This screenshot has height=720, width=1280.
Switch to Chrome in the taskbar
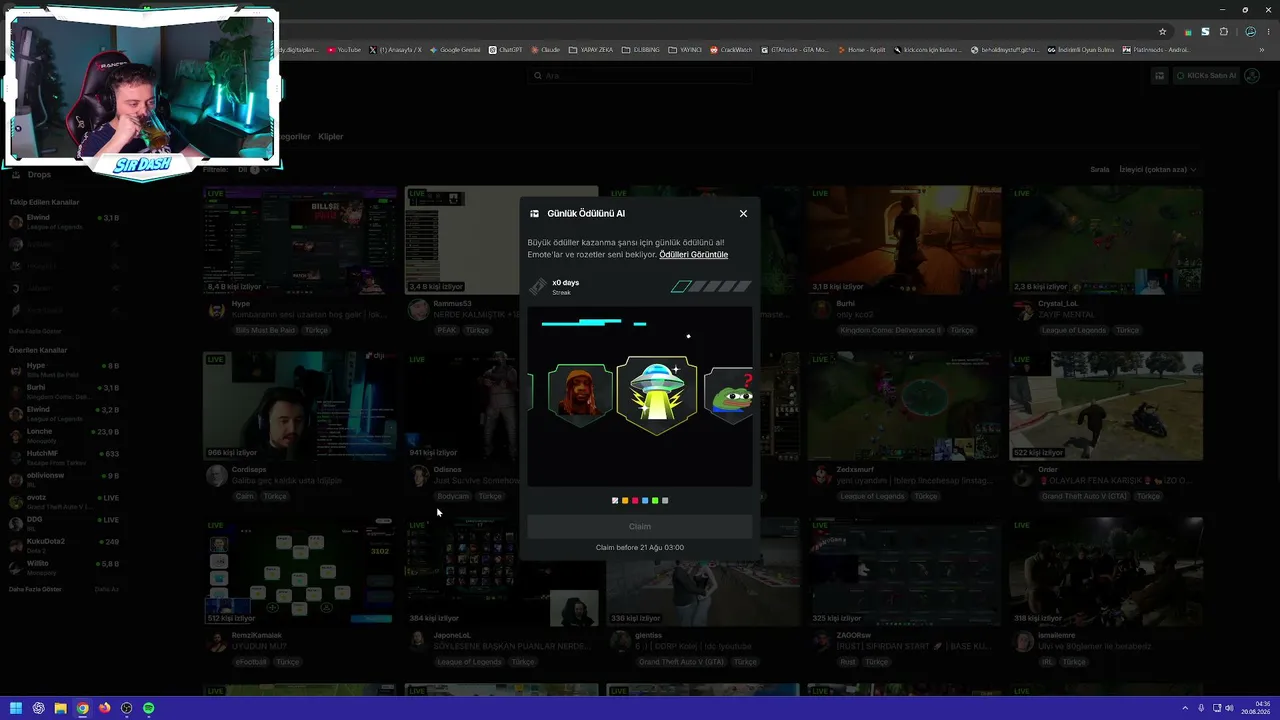coord(82,708)
